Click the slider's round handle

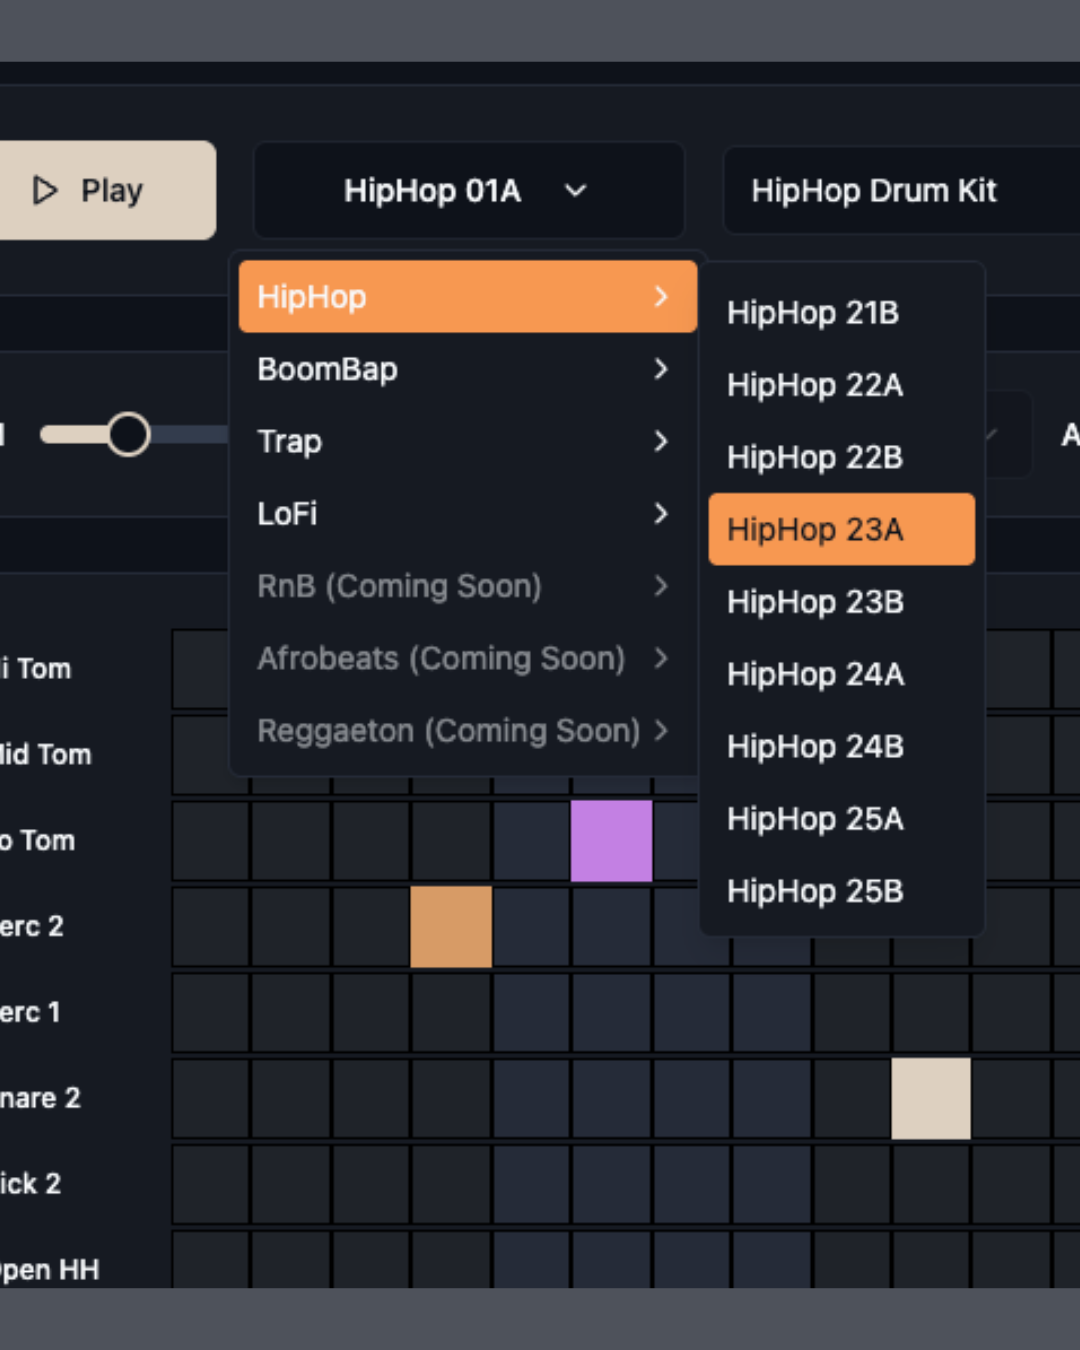coord(129,434)
